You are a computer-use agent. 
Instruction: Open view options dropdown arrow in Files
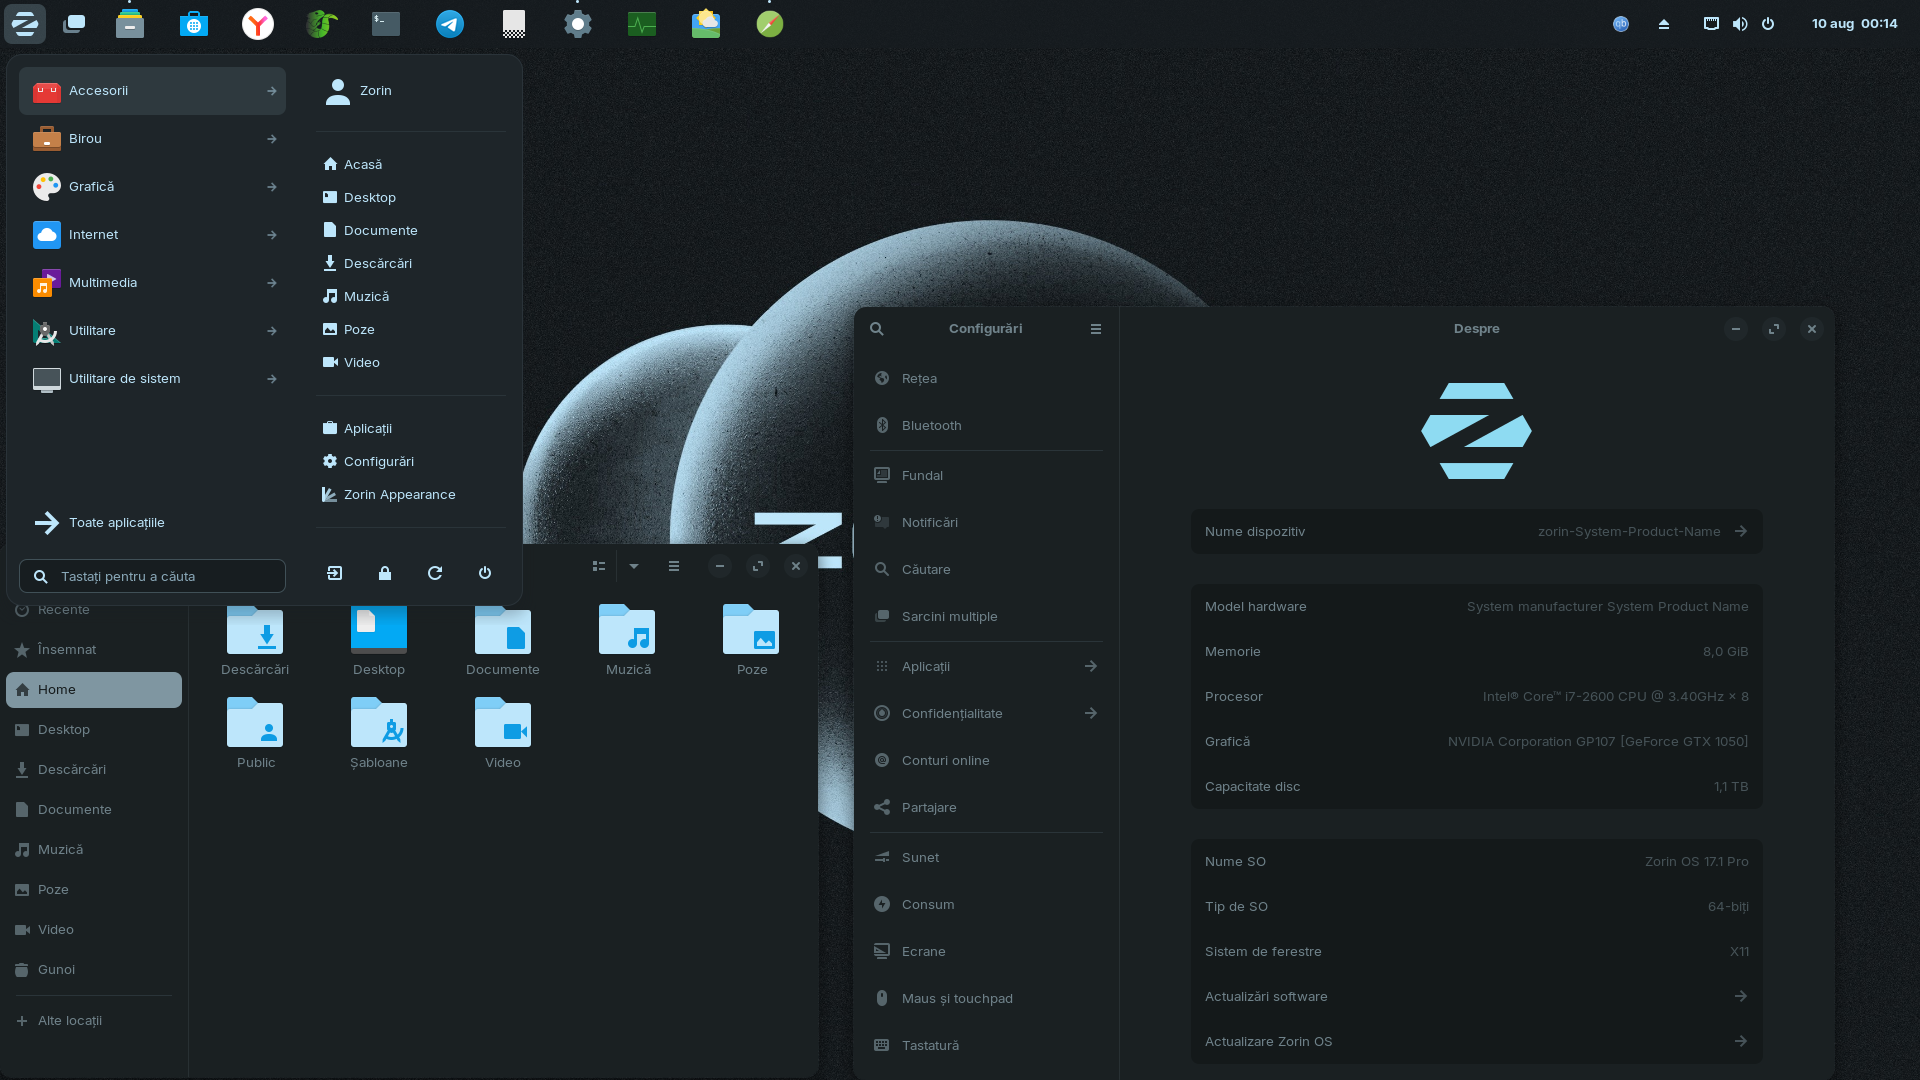coord(634,566)
